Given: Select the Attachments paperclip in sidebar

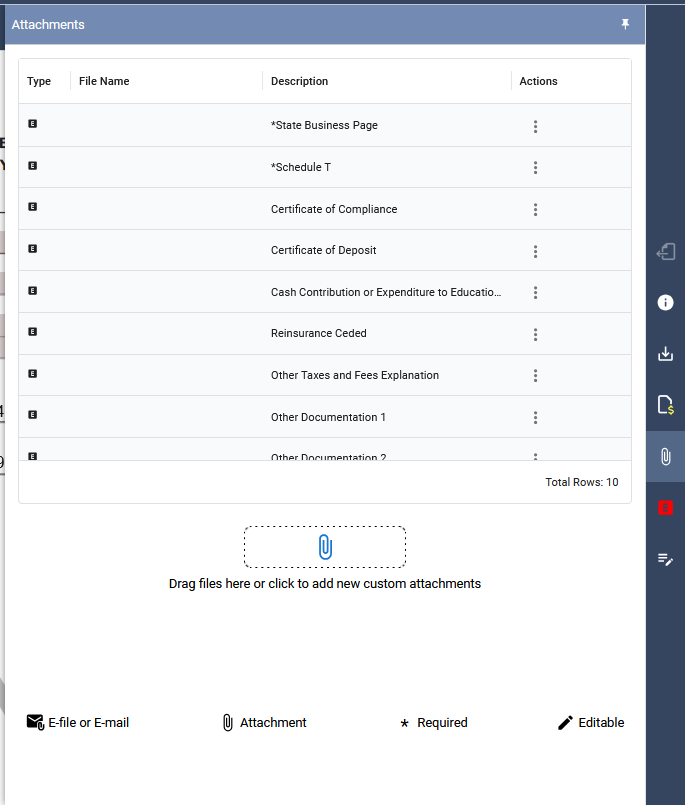Looking at the screenshot, I should pos(665,456).
